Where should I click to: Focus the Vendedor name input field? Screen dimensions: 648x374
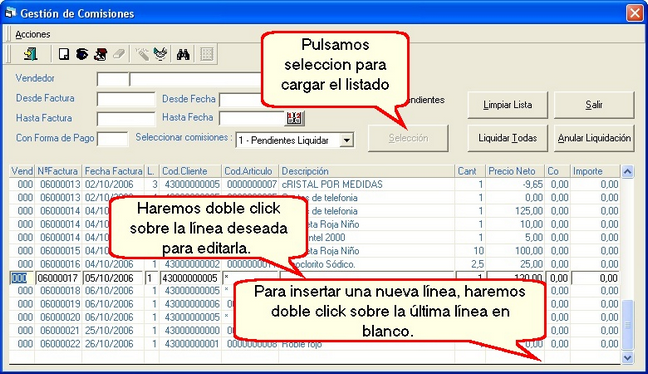point(196,79)
